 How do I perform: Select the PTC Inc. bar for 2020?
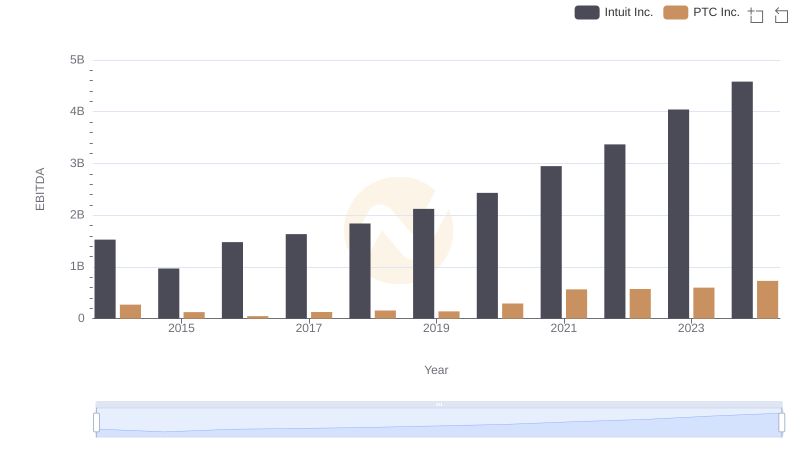(x=513, y=311)
